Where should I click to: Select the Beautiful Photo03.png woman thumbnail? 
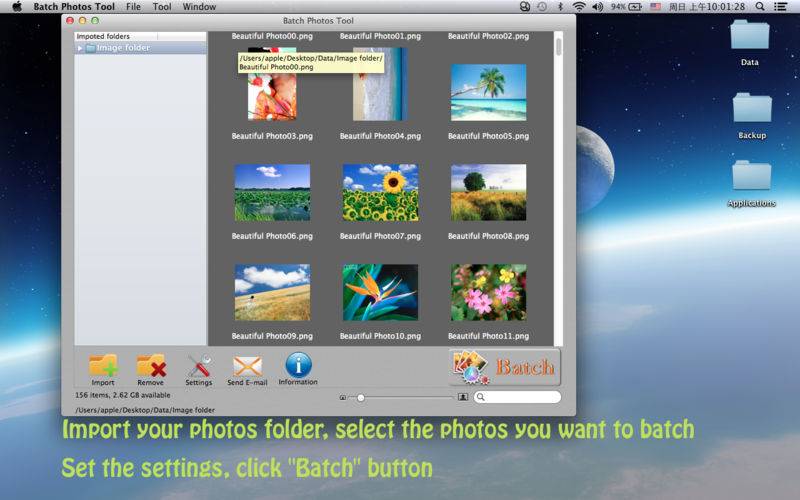(272, 84)
